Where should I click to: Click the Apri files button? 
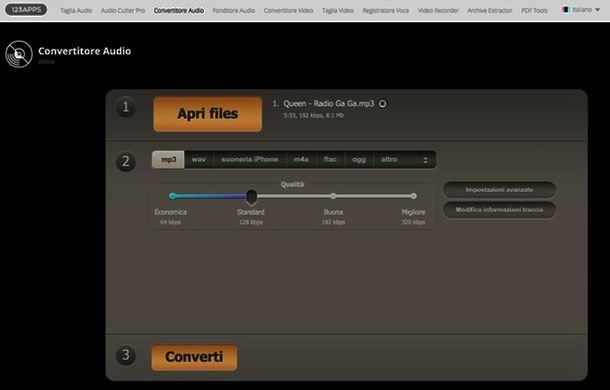pyautogui.click(x=208, y=114)
